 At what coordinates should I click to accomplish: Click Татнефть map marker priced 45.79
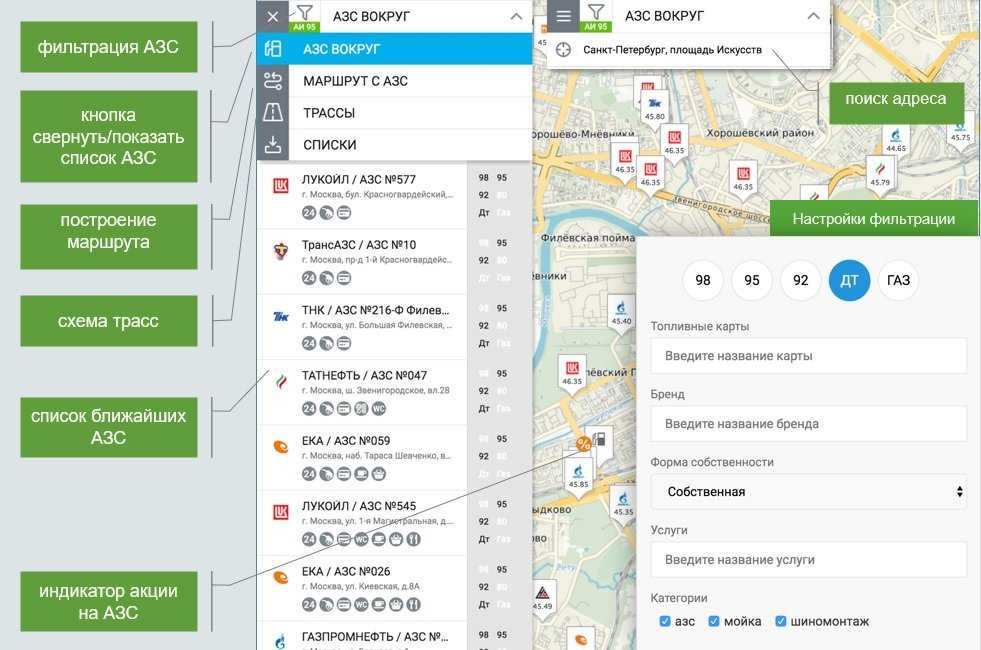pos(880,175)
